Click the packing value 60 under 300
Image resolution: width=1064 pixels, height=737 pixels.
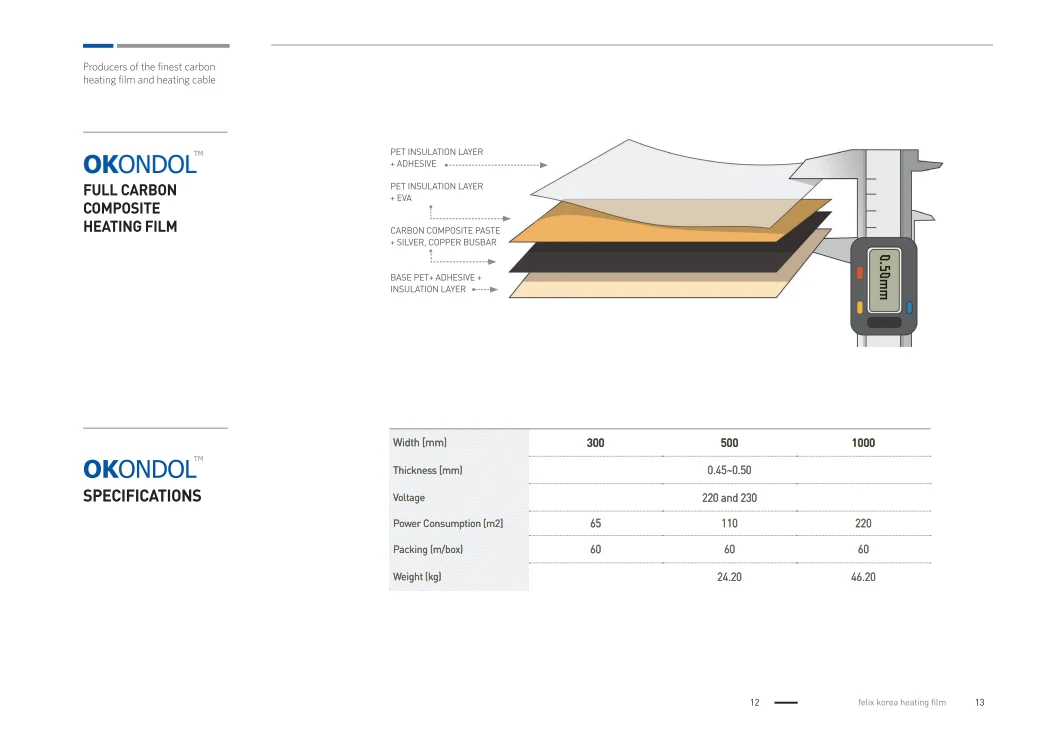595,549
